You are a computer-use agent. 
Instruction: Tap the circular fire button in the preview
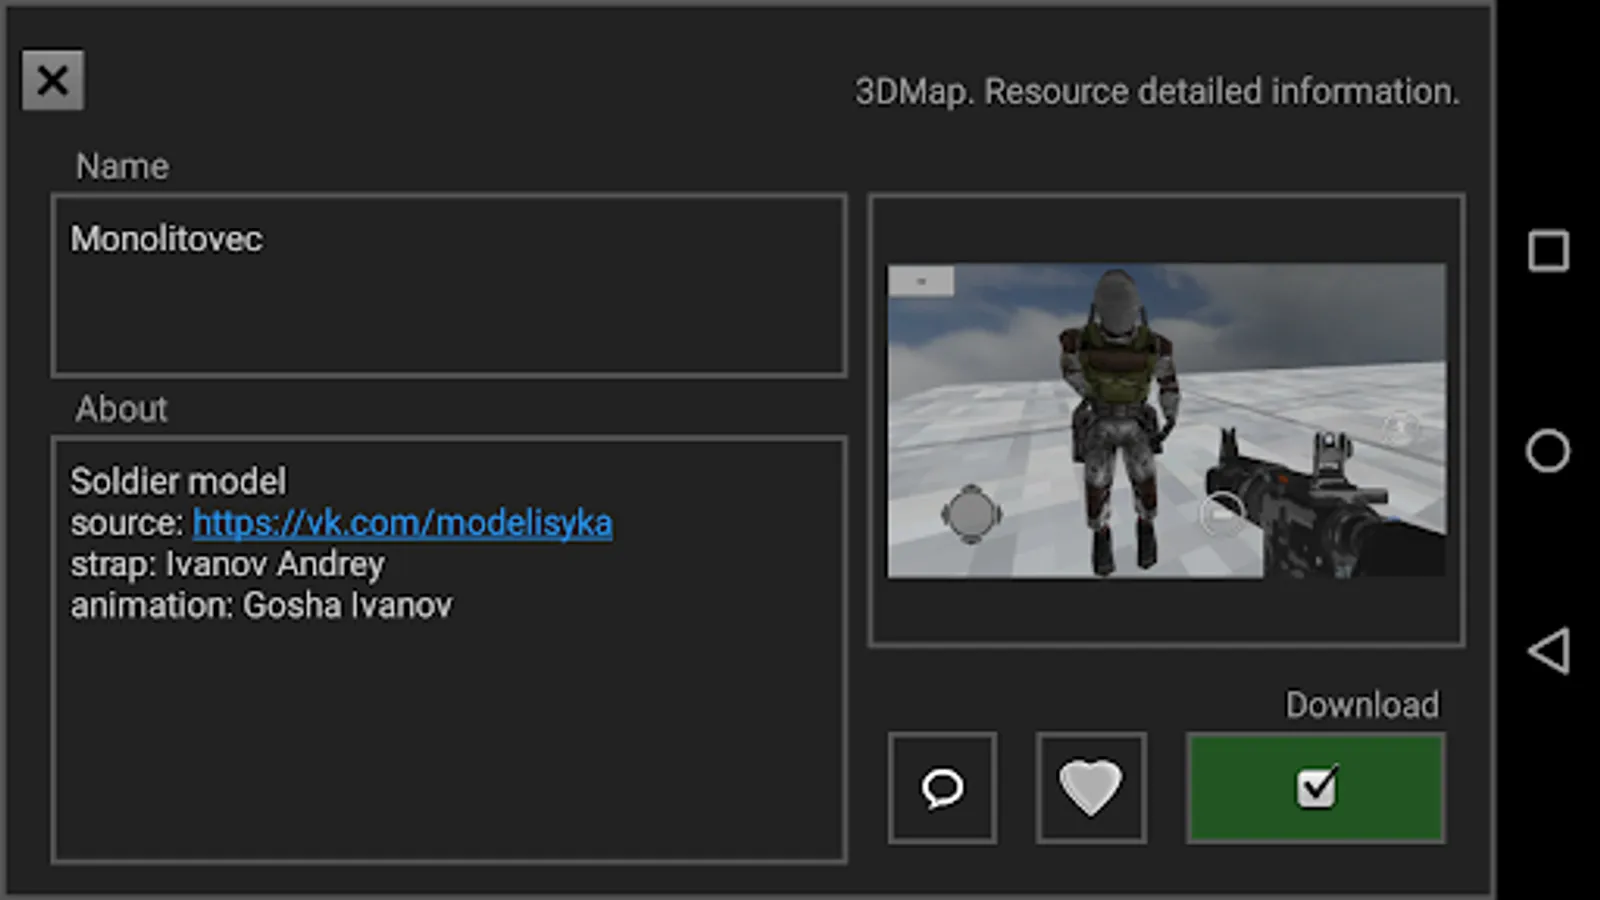pos(1222,514)
